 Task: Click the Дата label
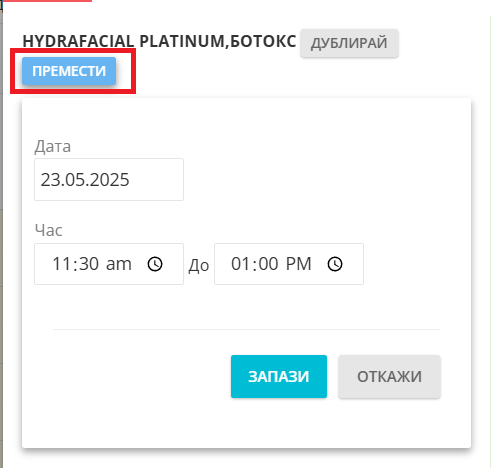[53, 146]
